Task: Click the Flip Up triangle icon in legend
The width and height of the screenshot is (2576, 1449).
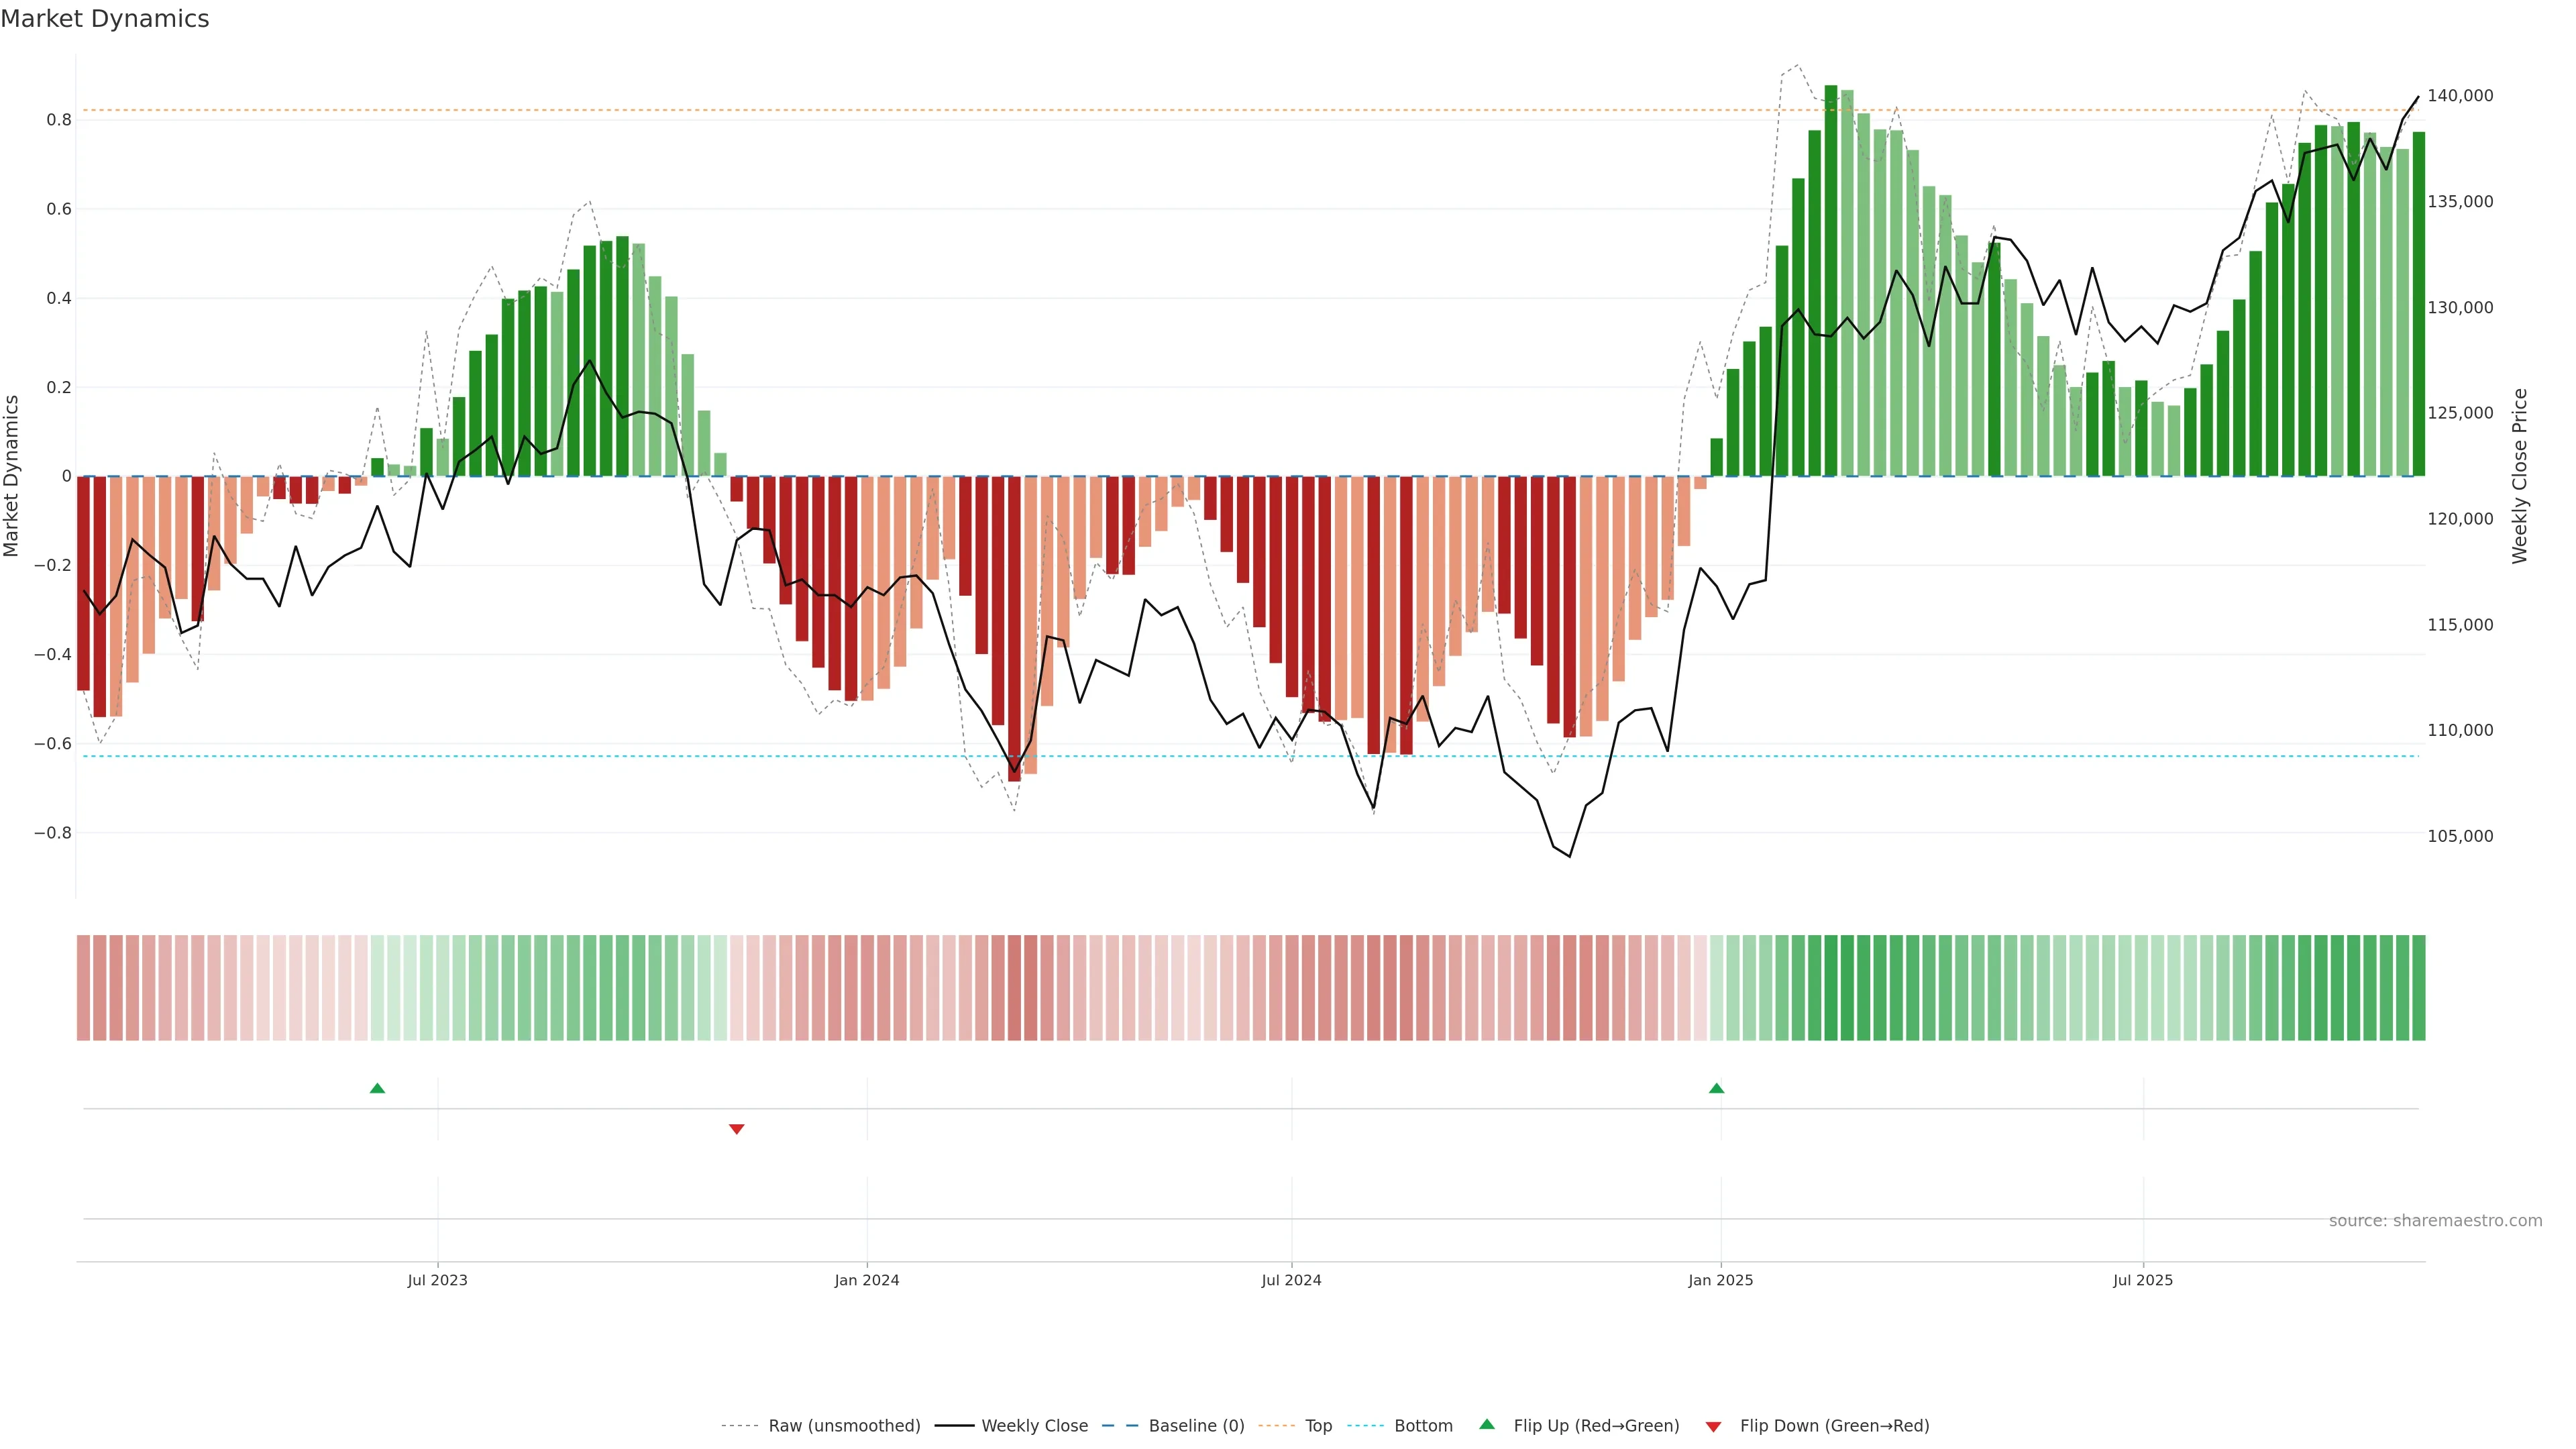Action: [1487, 1424]
